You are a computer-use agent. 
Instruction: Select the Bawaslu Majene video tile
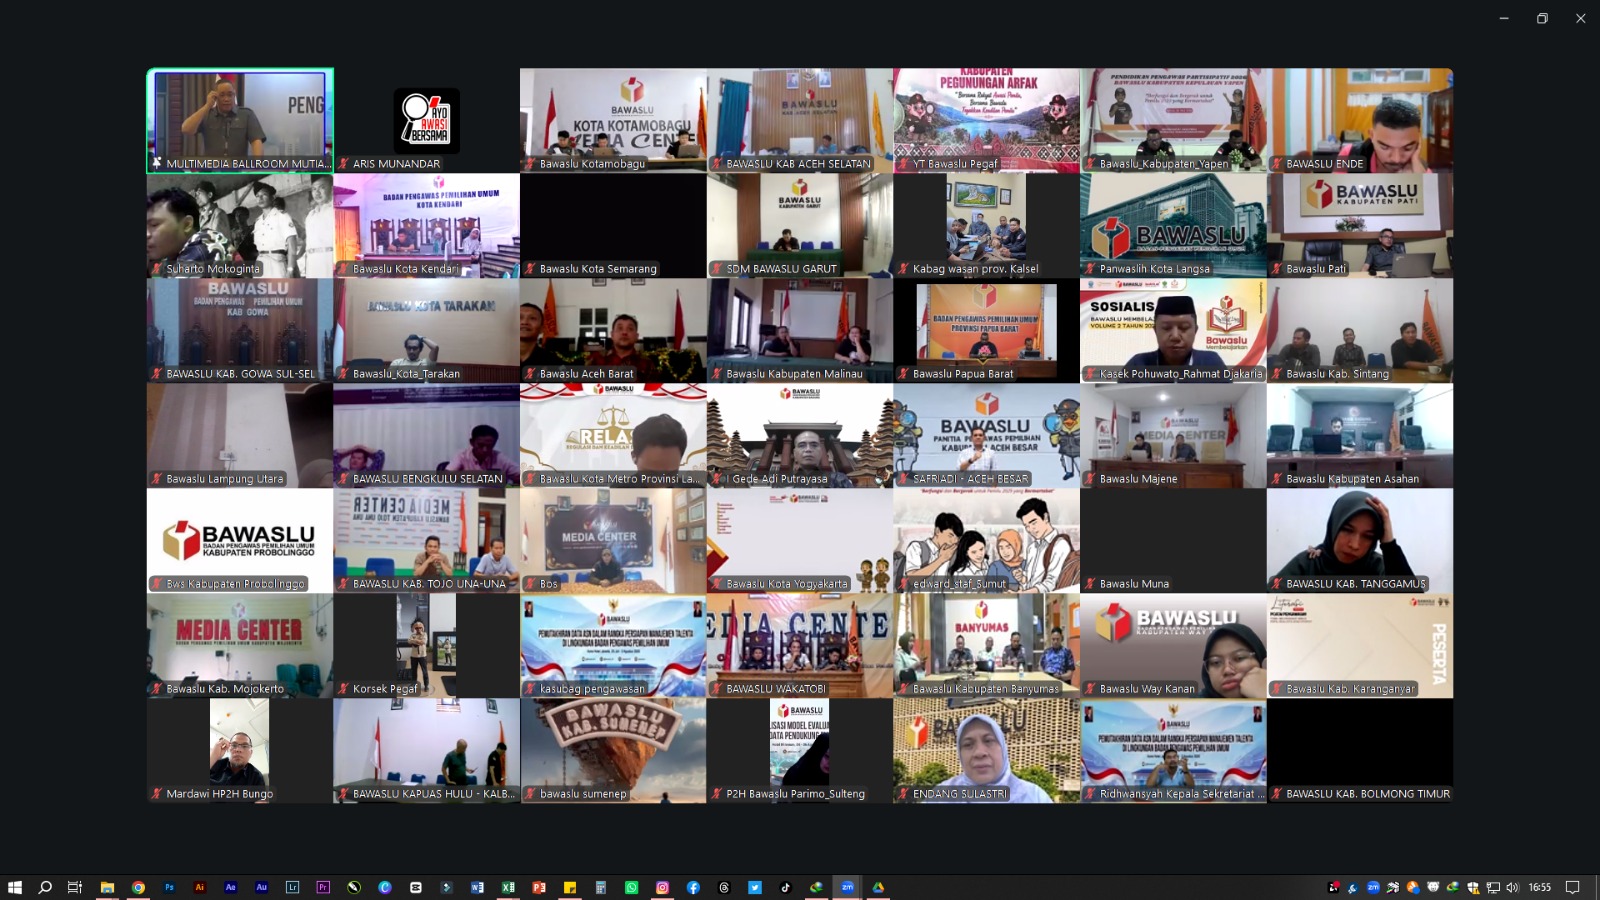(1173, 436)
